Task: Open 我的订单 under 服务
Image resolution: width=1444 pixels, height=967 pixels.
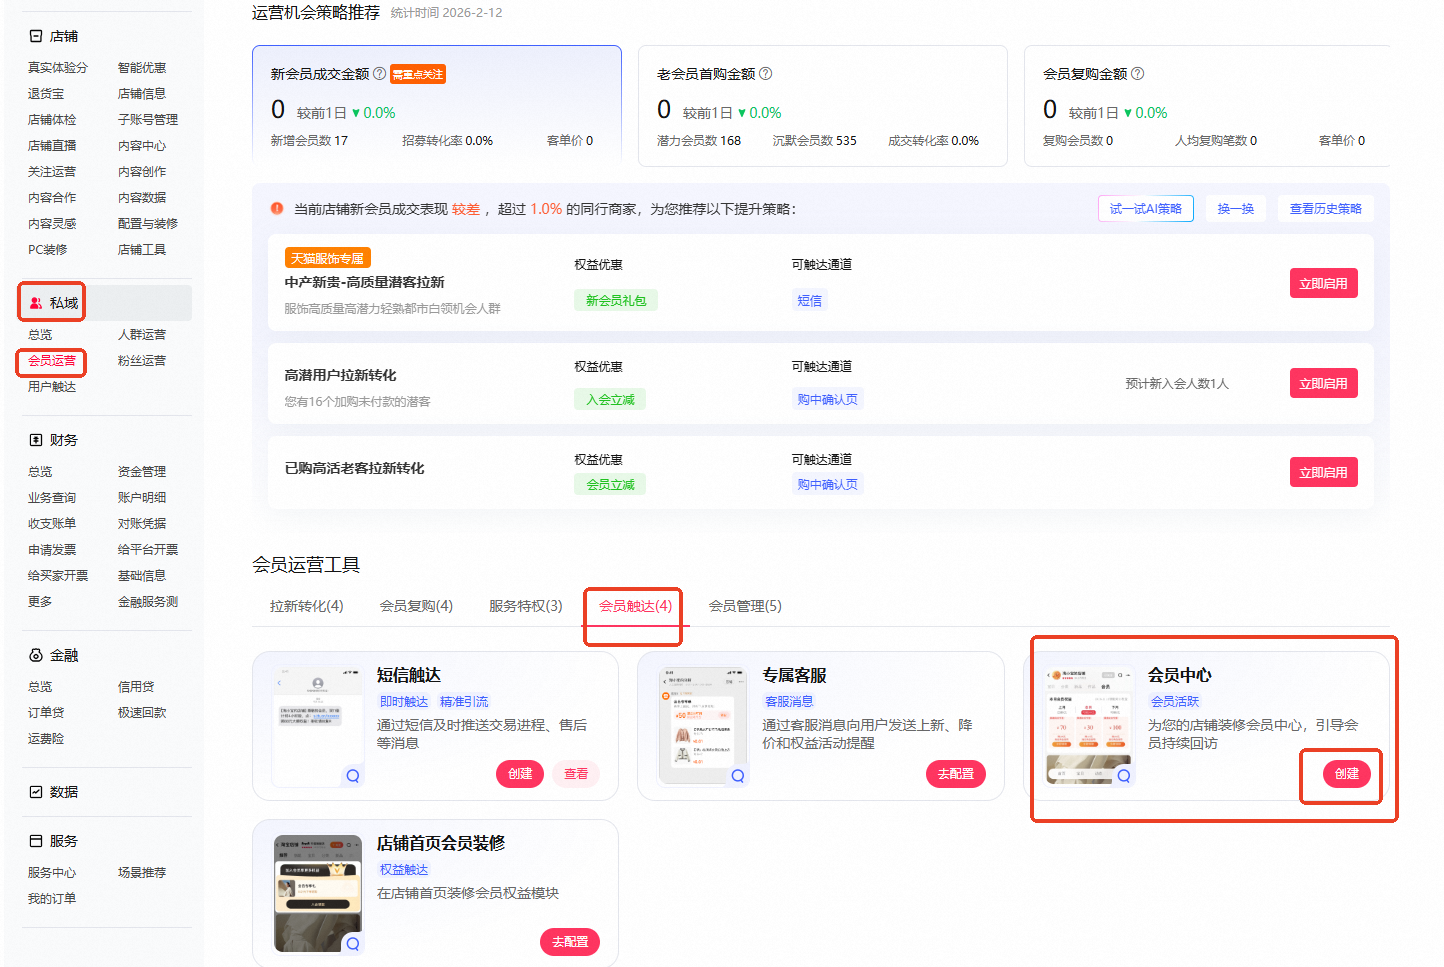Action: [52, 899]
